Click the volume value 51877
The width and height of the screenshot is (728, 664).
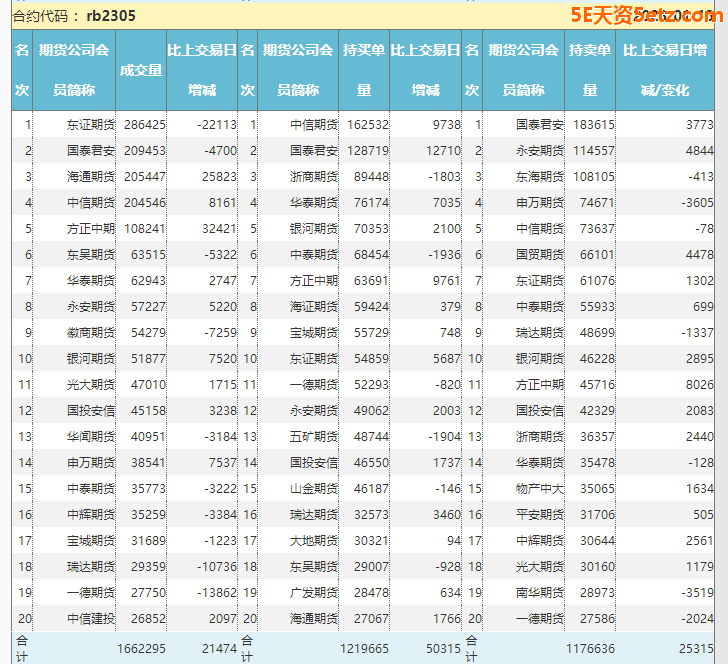(148, 359)
